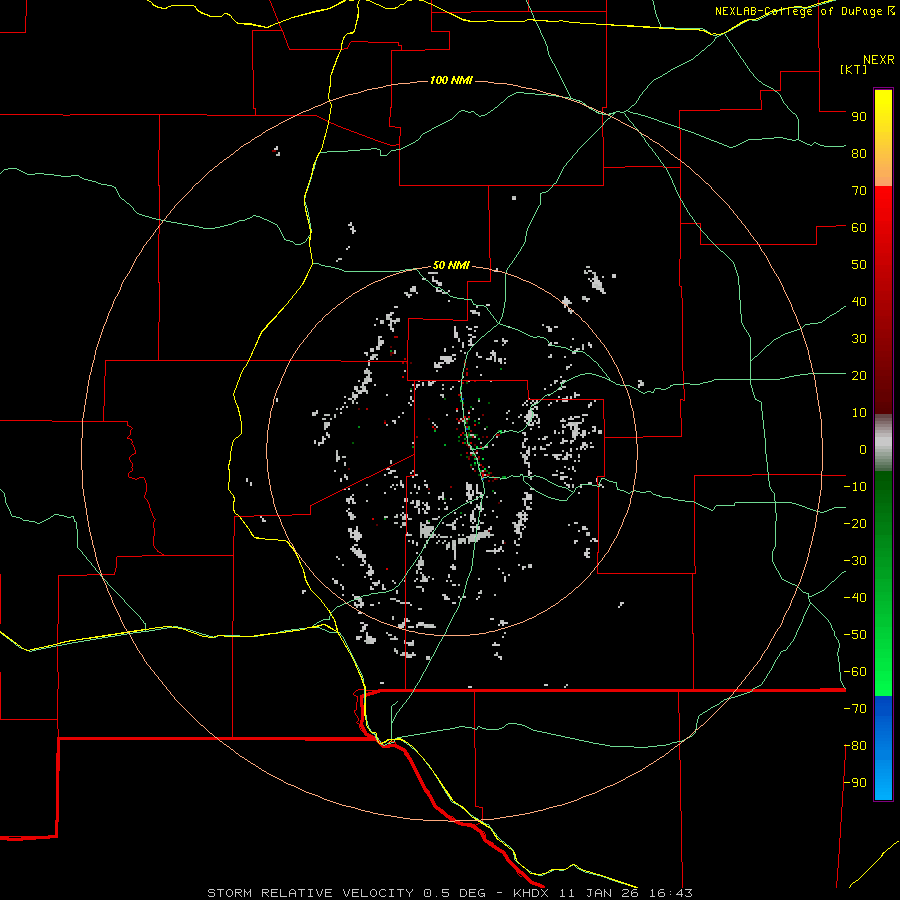The image size is (900, 900).
Task: Click the positive "10" tick label on scale
Action: (x=859, y=413)
